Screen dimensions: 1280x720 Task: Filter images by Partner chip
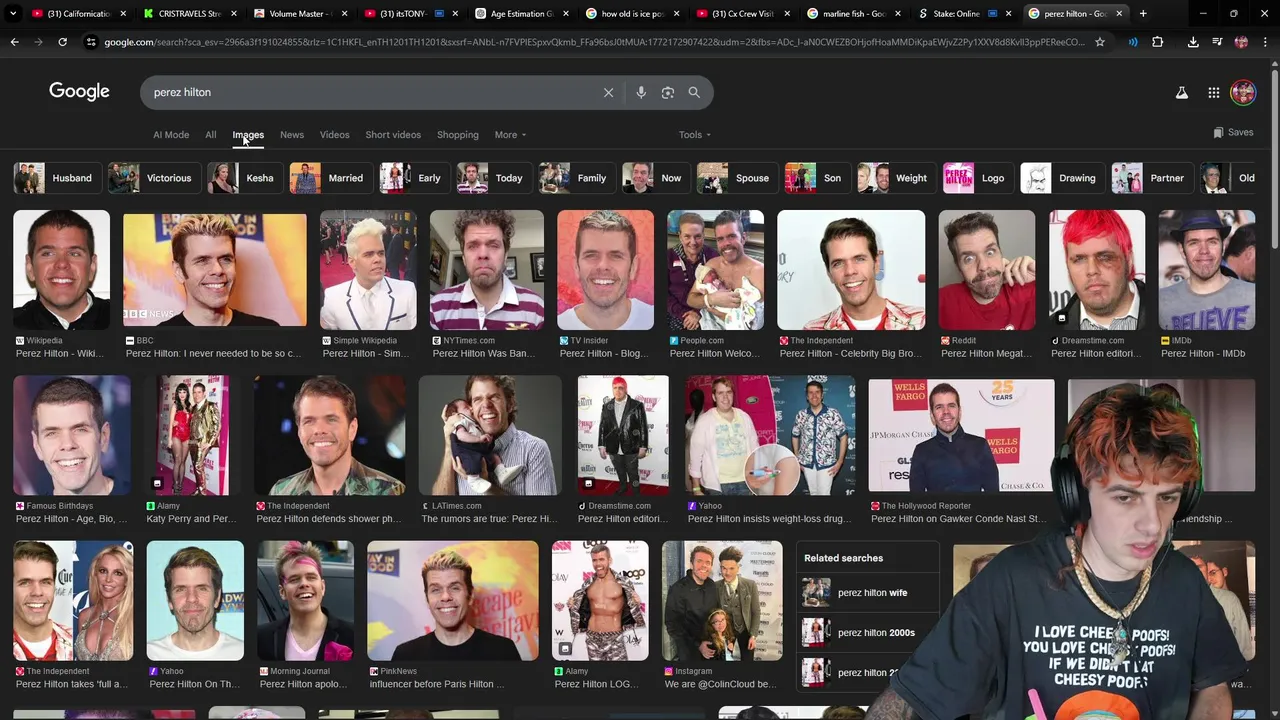point(1151,178)
